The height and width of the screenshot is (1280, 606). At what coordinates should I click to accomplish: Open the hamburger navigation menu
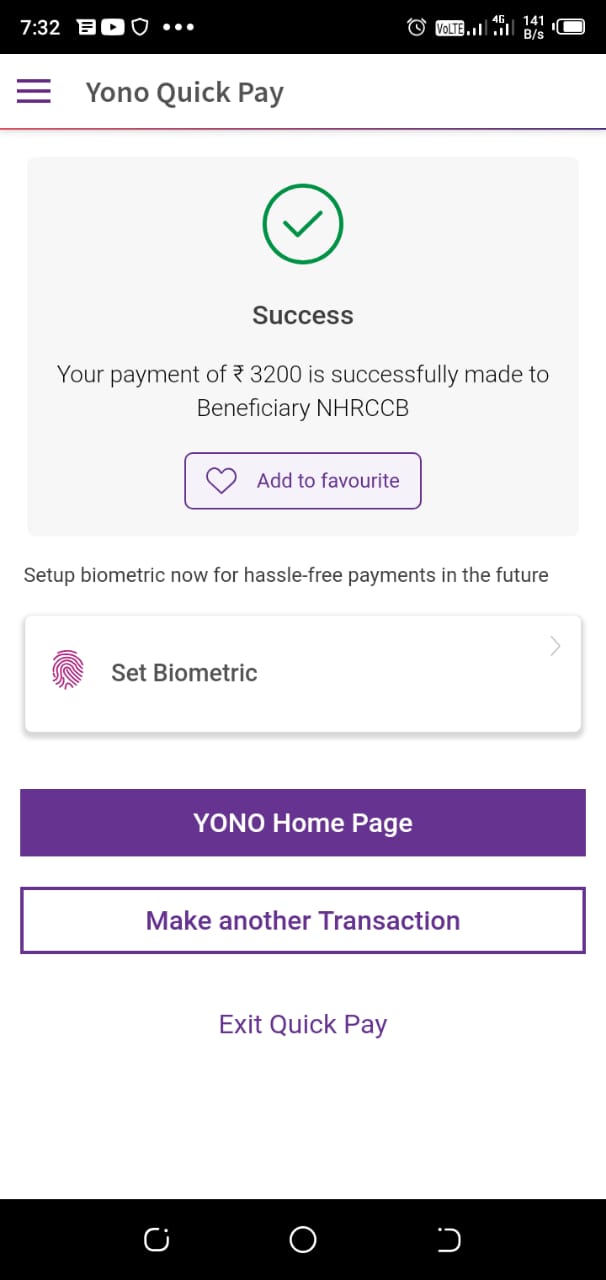(33, 92)
